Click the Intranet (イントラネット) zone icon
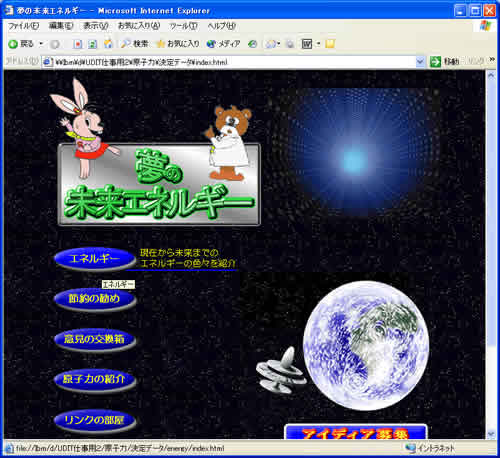Screen dimensions: 500x458 tap(411, 448)
